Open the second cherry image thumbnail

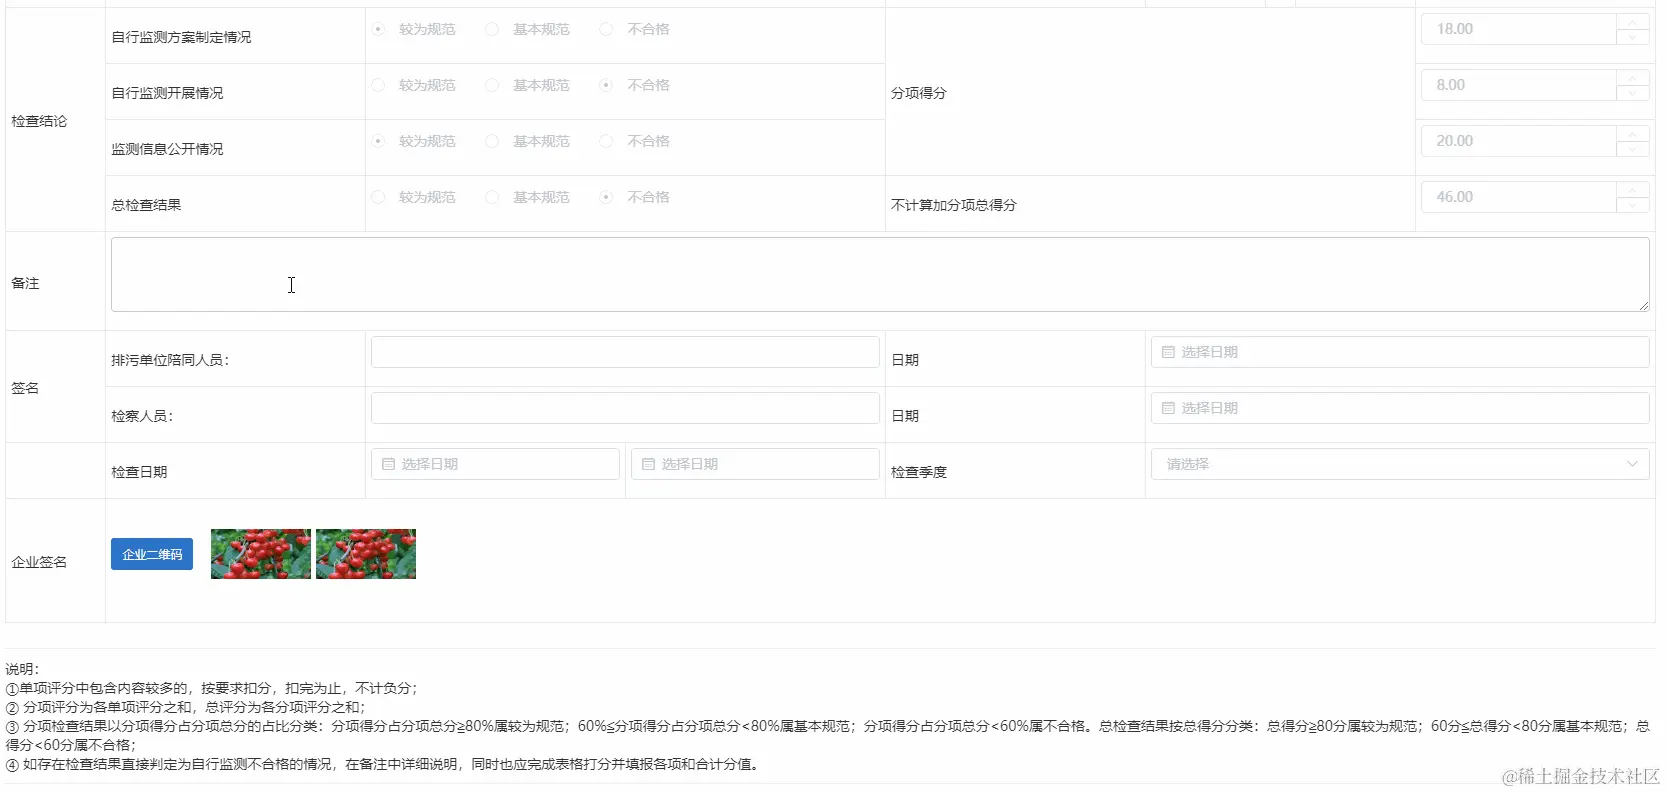366,554
